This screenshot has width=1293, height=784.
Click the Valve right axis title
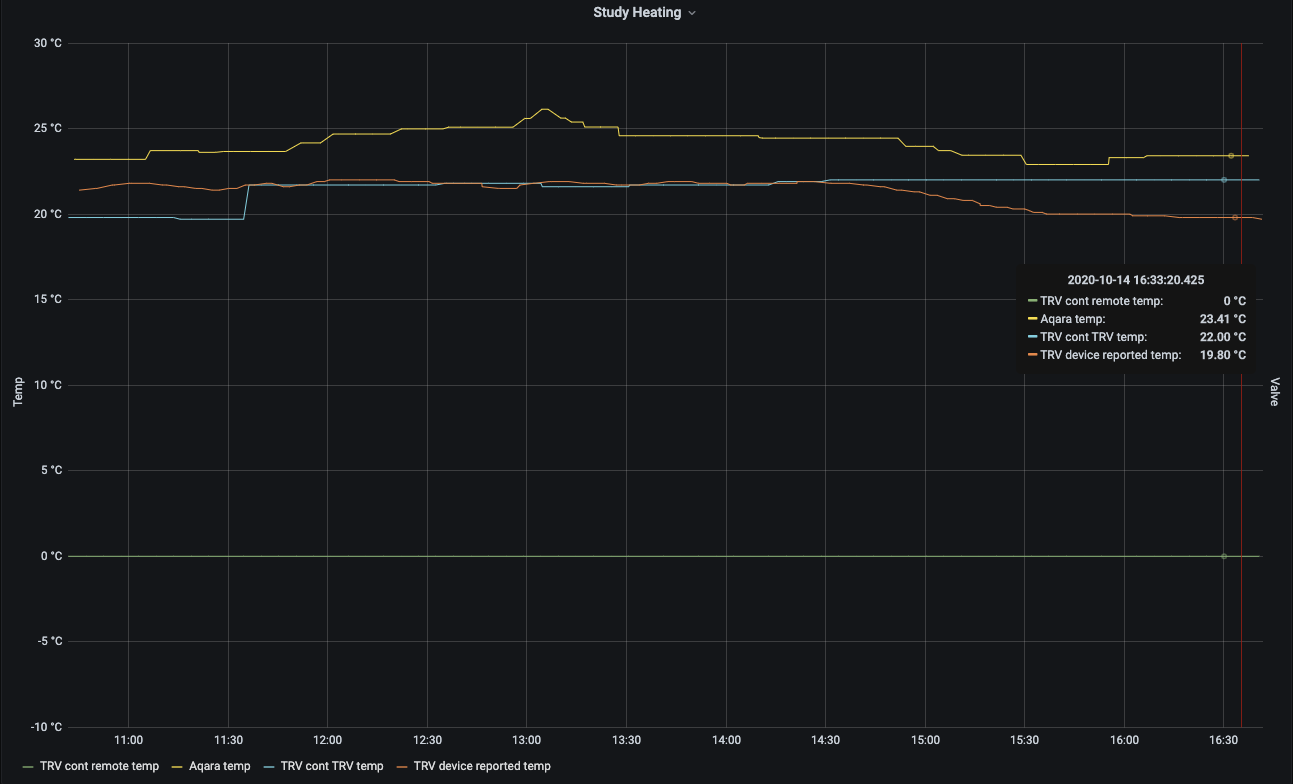click(1275, 391)
